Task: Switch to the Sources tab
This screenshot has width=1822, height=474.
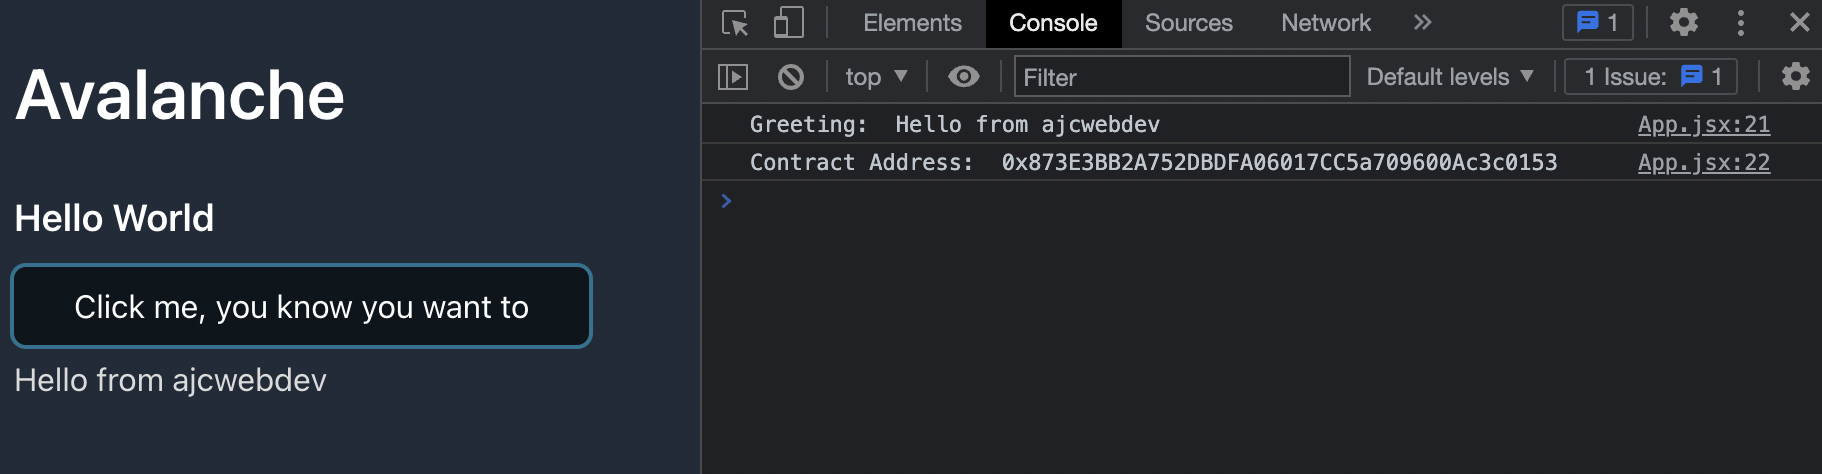Action: [1188, 23]
